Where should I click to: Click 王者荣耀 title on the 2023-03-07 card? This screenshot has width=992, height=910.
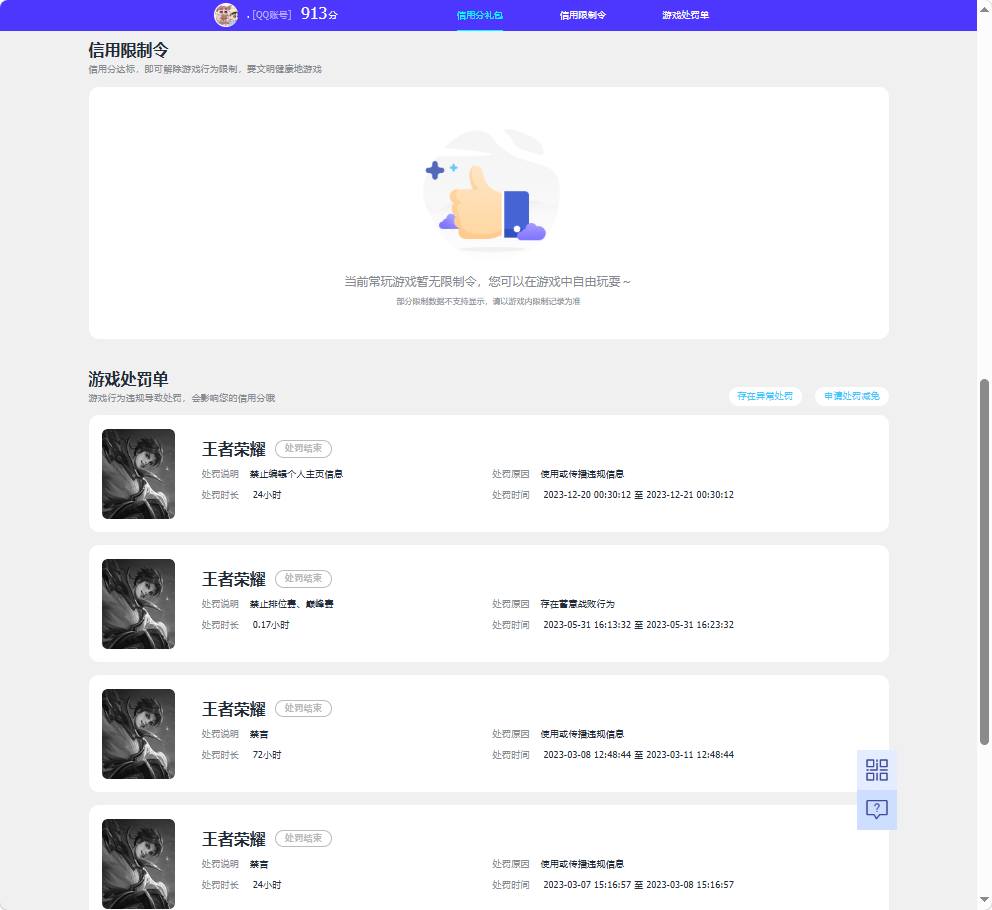[233, 839]
